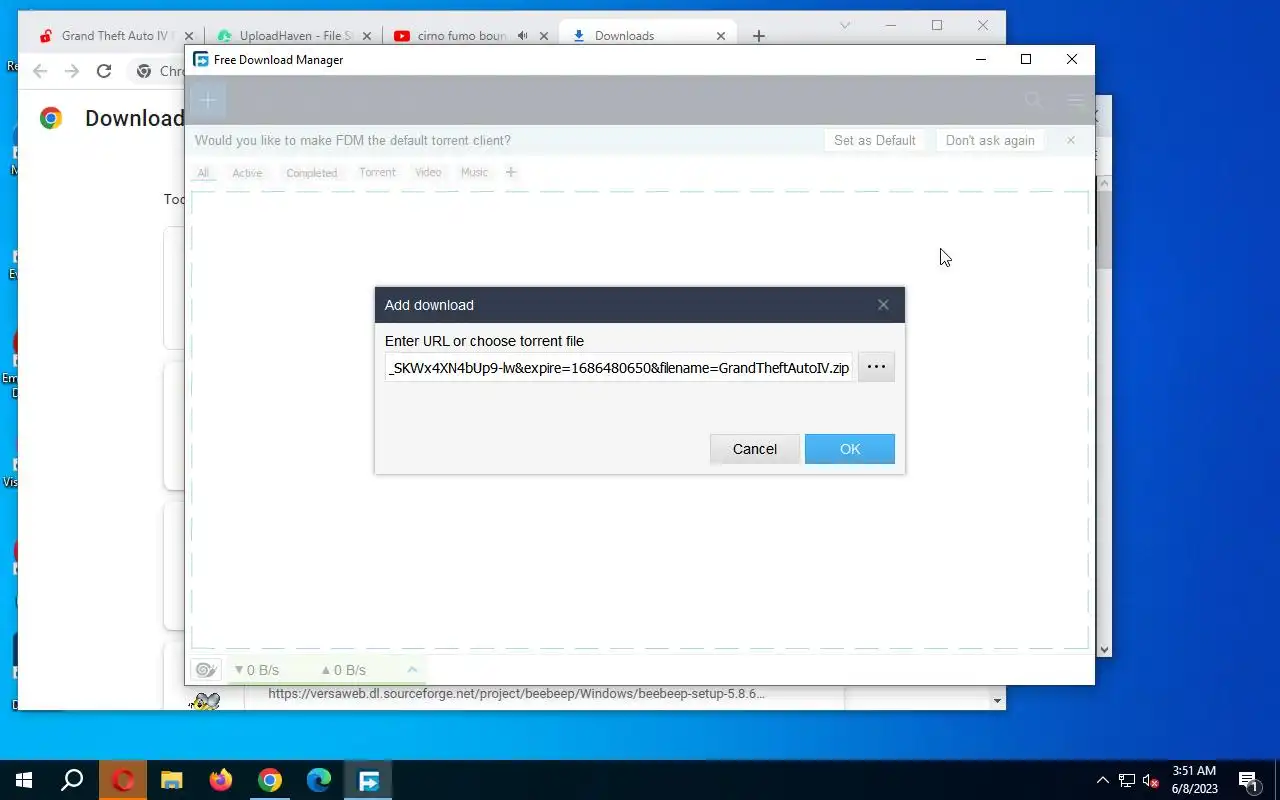1280x800 pixels.
Task: Switch to the Grand Theft Auto IV Chrome tab
Action: (x=105, y=36)
